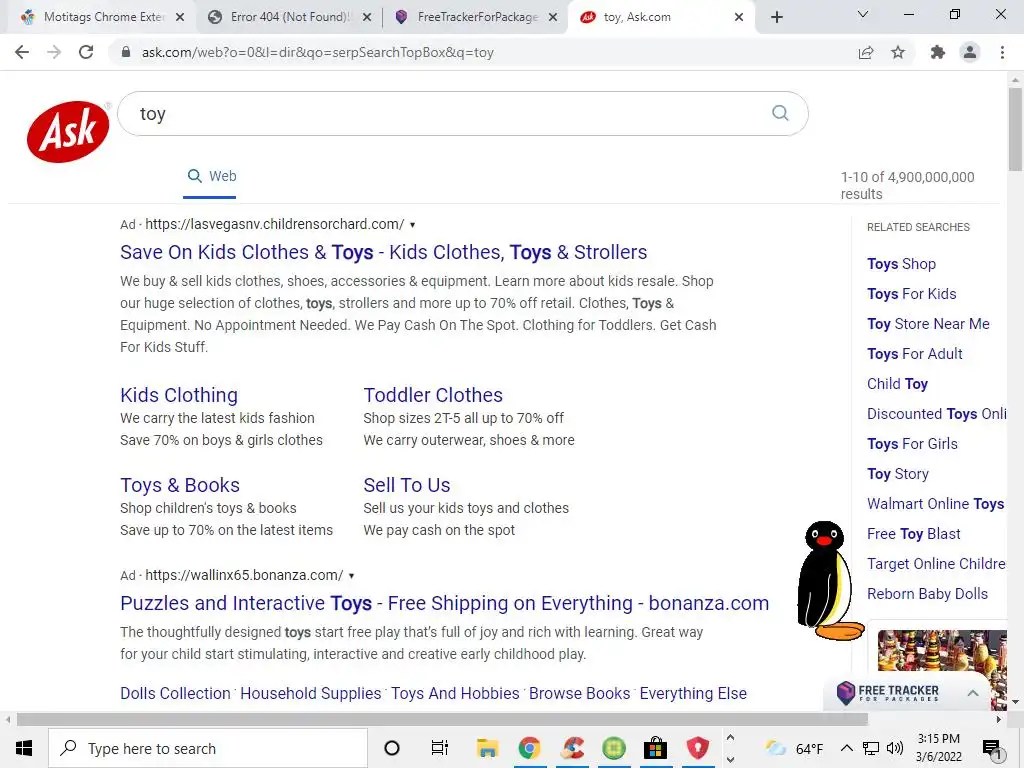Select related search Free Toy Blast
The width and height of the screenshot is (1024, 768).
click(914, 534)
